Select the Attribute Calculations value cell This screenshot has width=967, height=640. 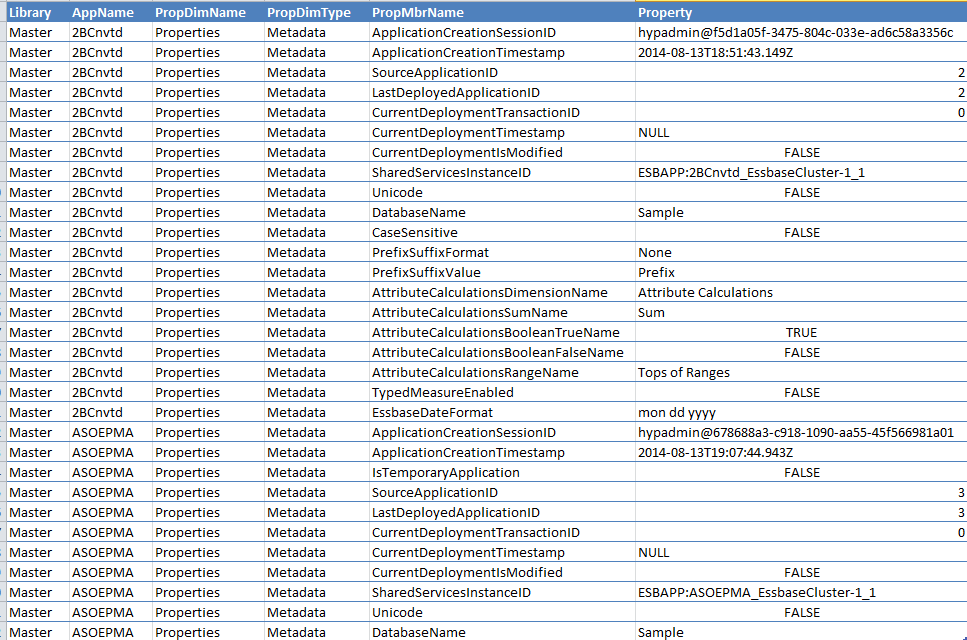[801, 293]
